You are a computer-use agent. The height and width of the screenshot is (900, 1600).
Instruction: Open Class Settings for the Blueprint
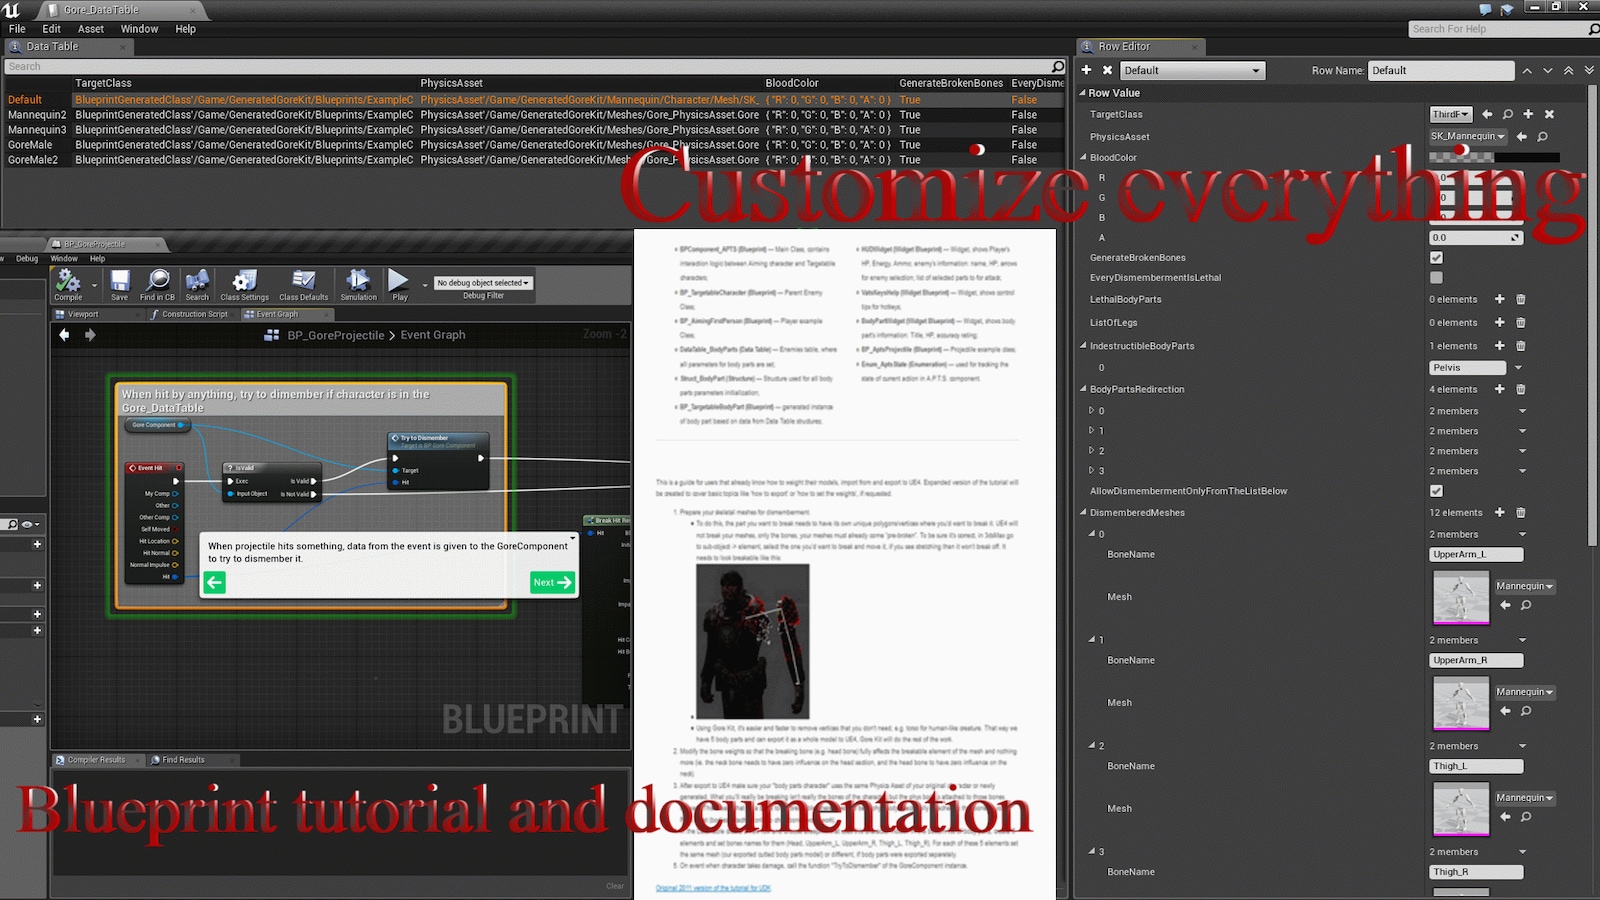click(243, 284)
